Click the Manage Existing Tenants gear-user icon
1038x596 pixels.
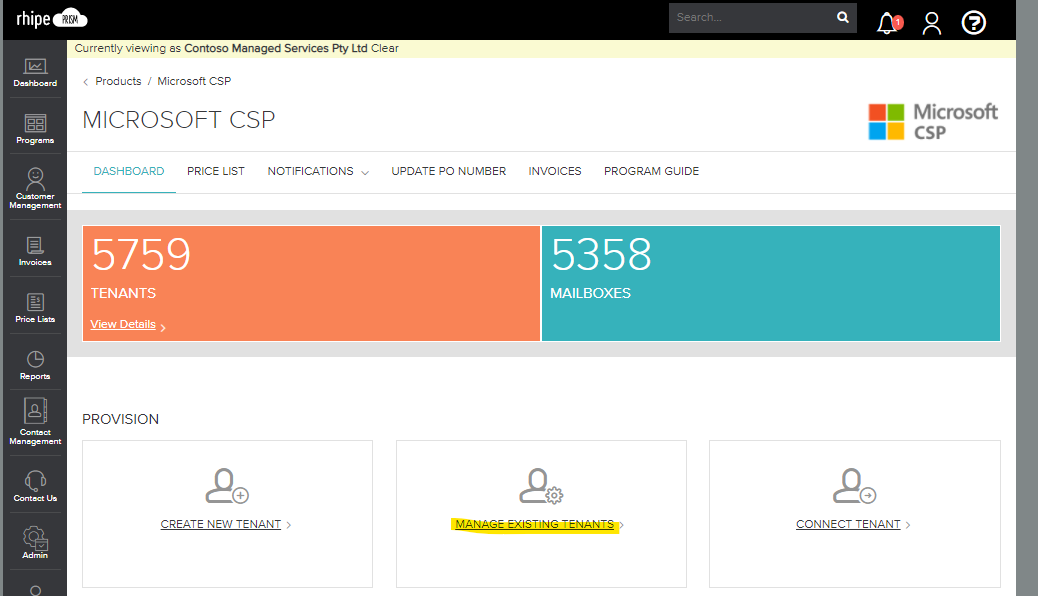click(x=541, y=486)
